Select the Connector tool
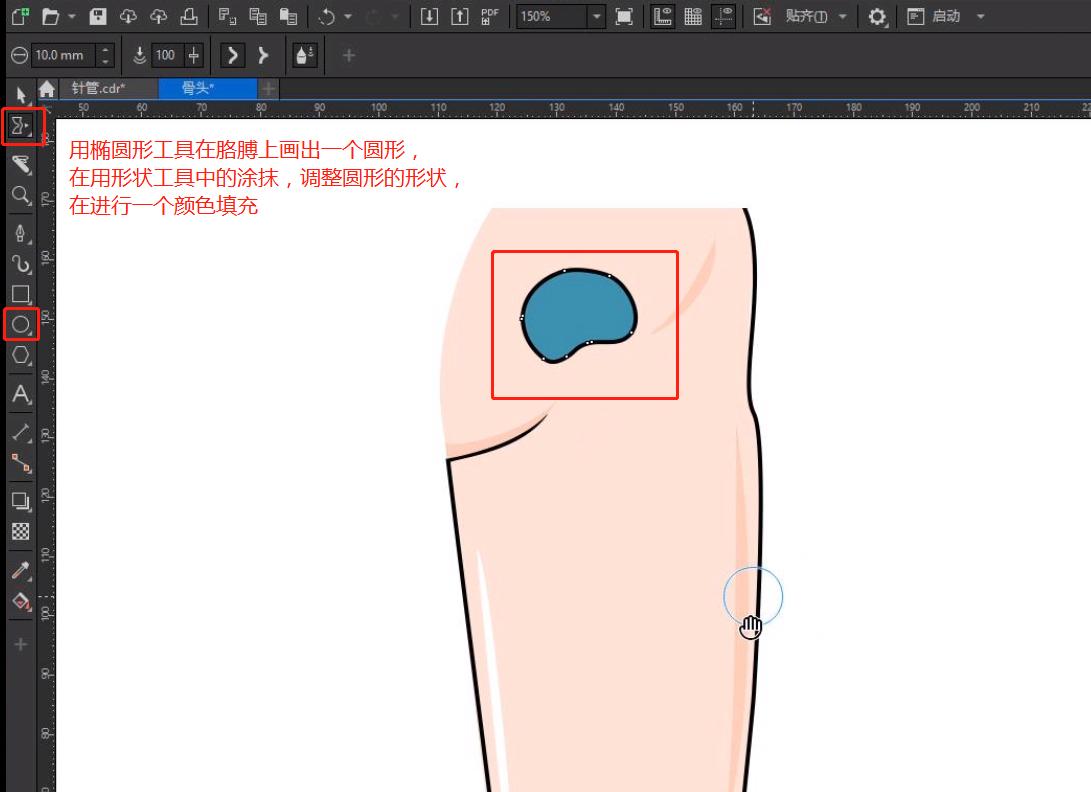This screenshot has width=1091, height=792. click(x=21, y=463)
